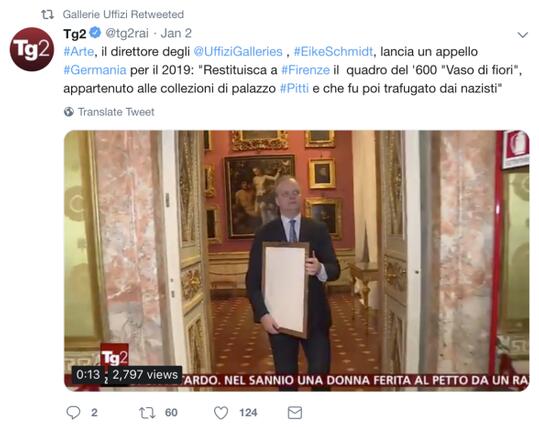
Task: Click the Gallerie Uffizi Retweeted label
Action: tap(123, 14)
